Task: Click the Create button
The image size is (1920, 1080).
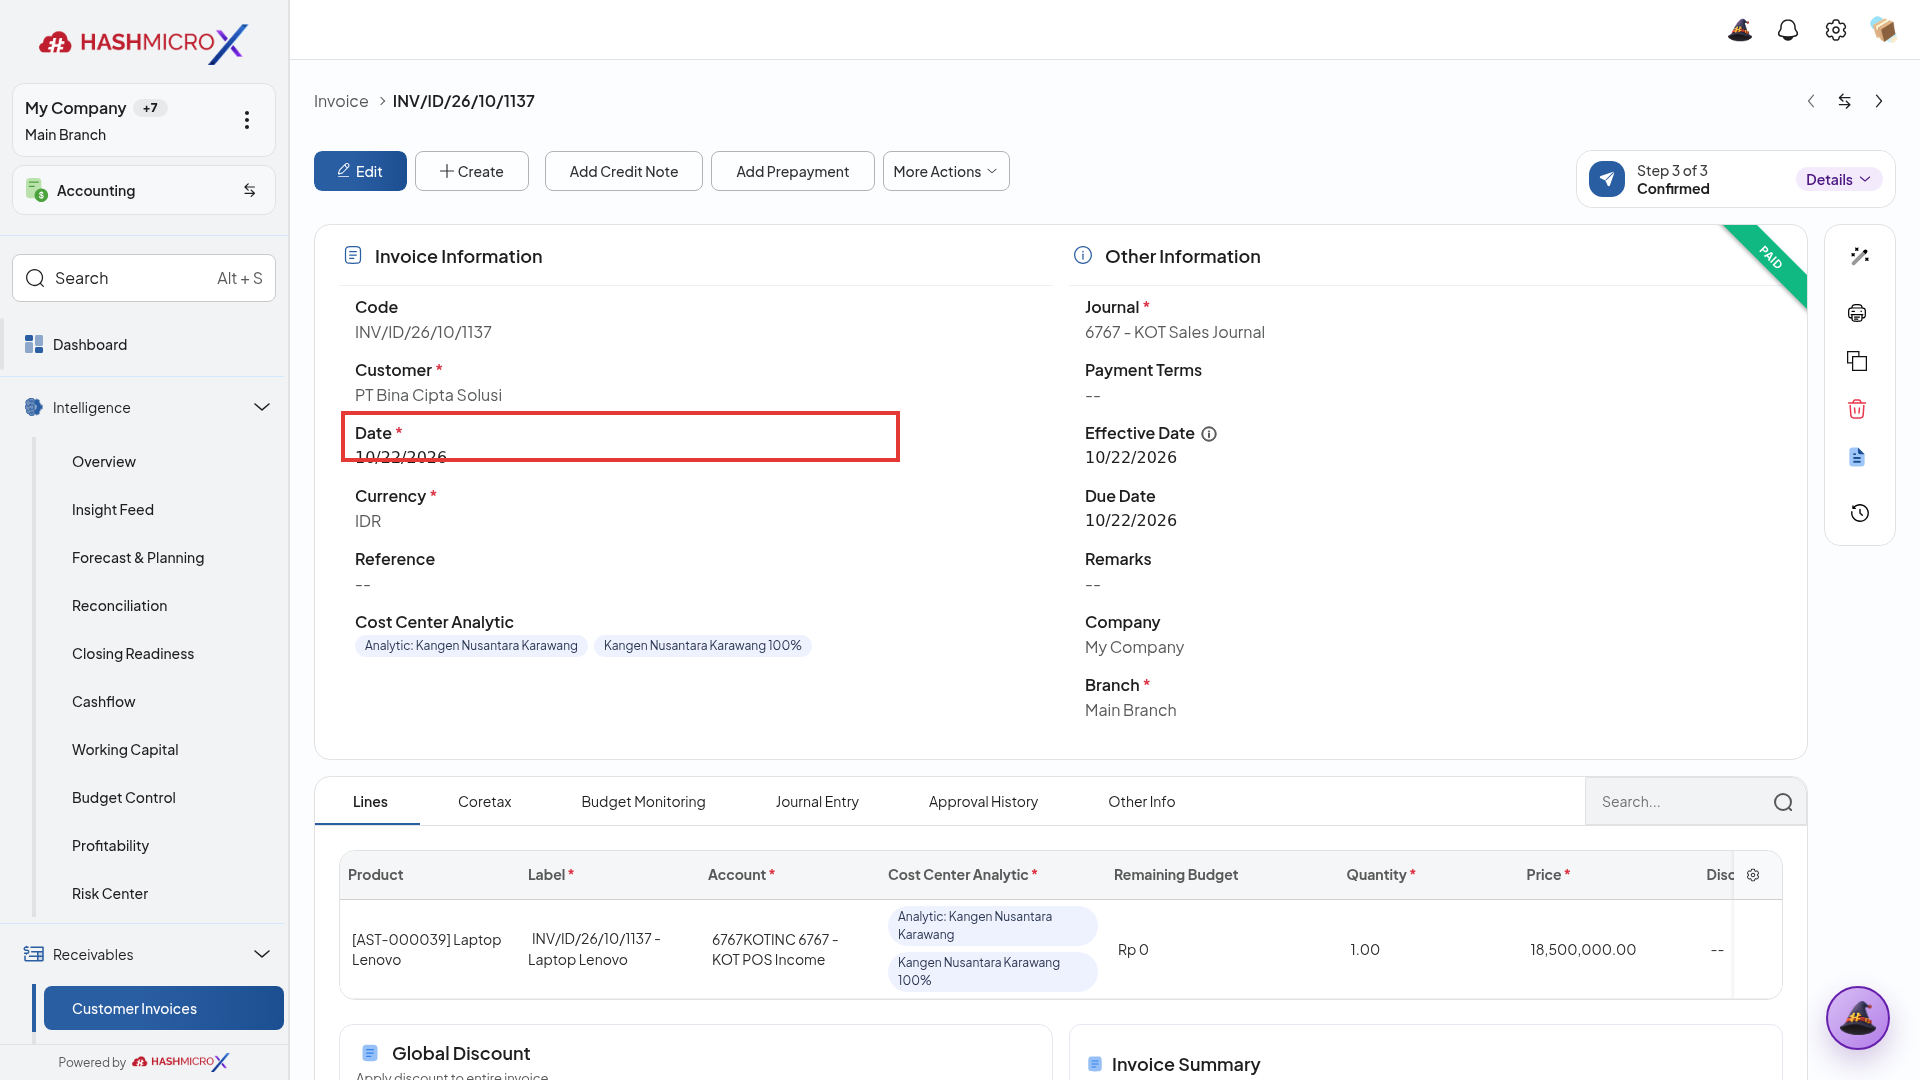Action: pyautogui.click(x=472, y=171)
